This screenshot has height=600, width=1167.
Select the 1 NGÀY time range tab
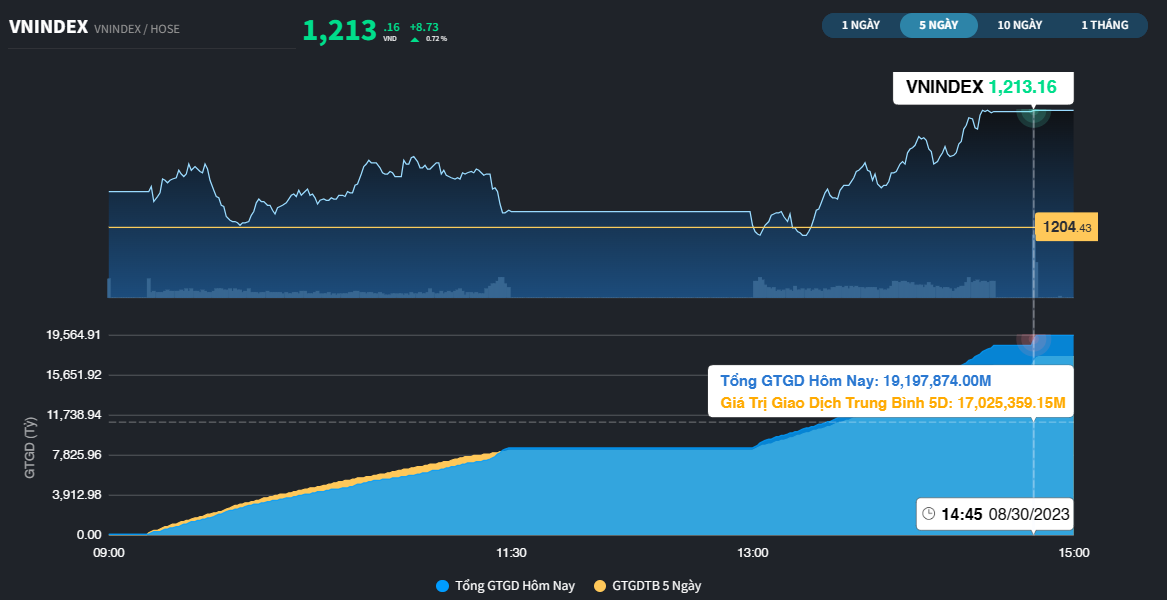coord(861,25)
